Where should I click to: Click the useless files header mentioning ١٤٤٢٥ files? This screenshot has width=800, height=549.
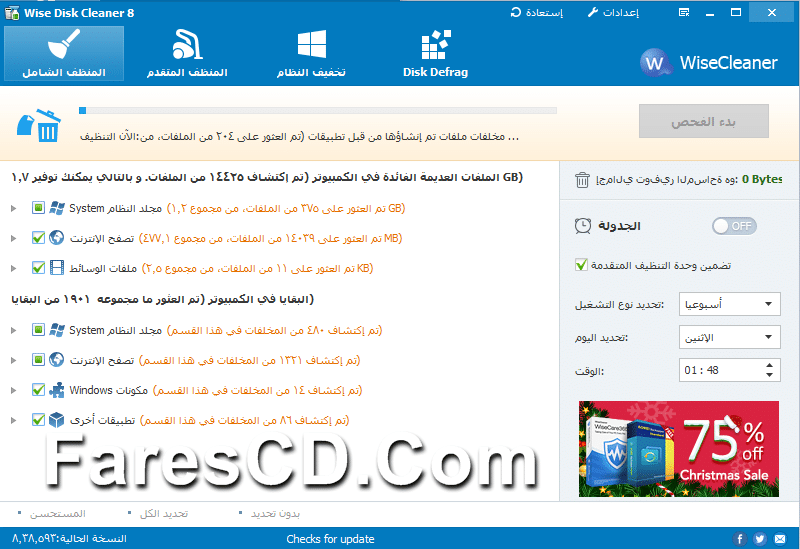point(267,177)
